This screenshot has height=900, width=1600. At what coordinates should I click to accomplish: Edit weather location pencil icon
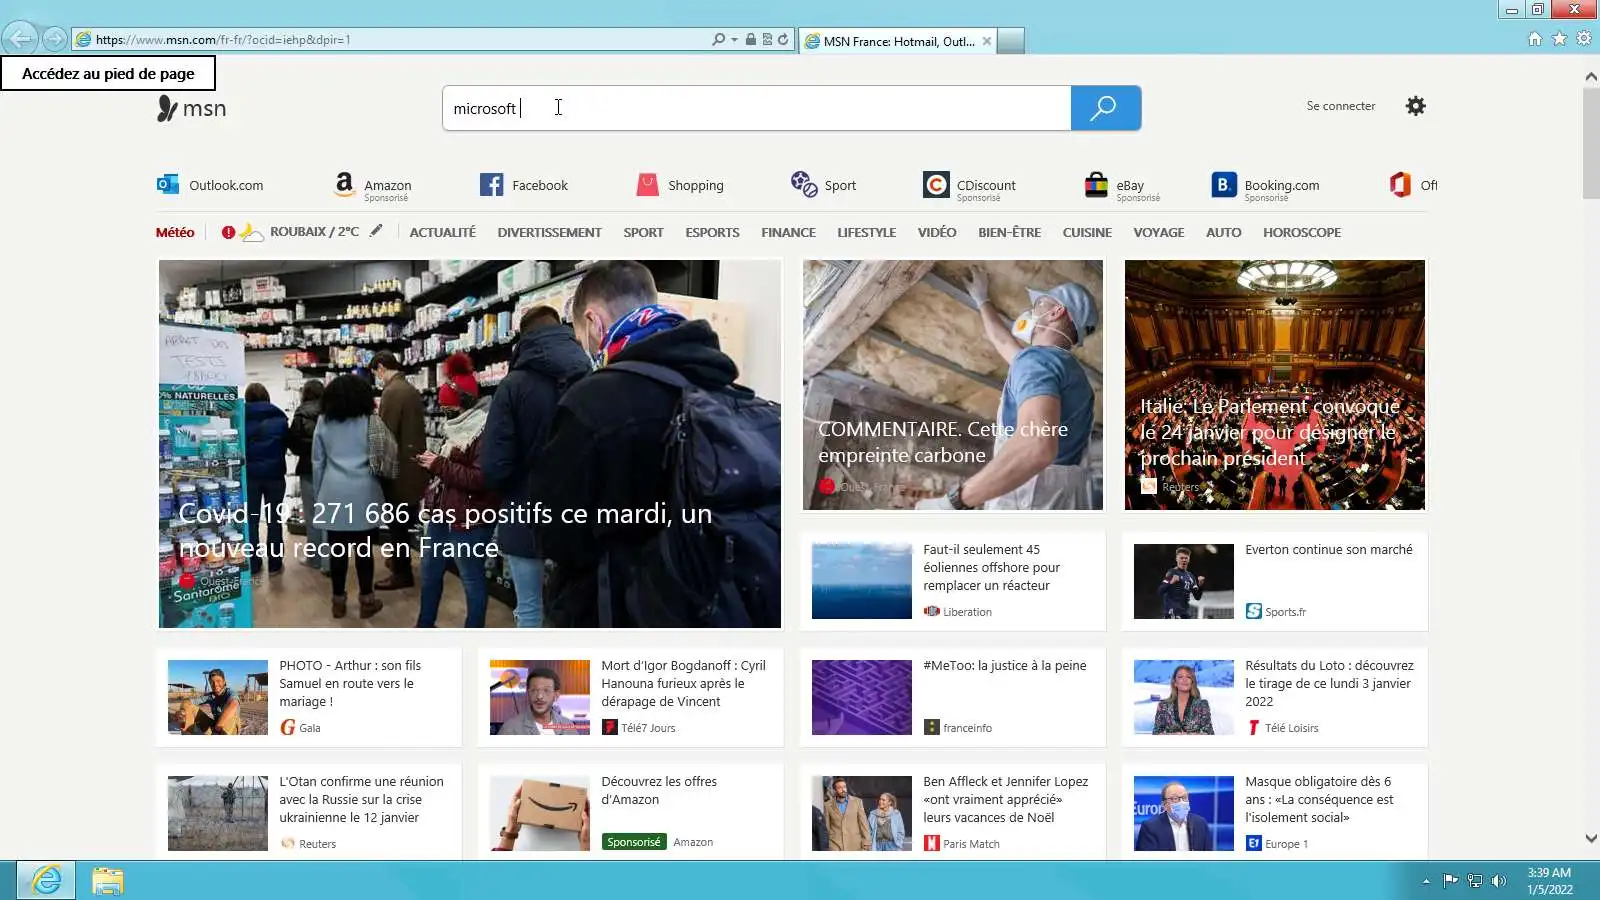(x=376, y=231)
